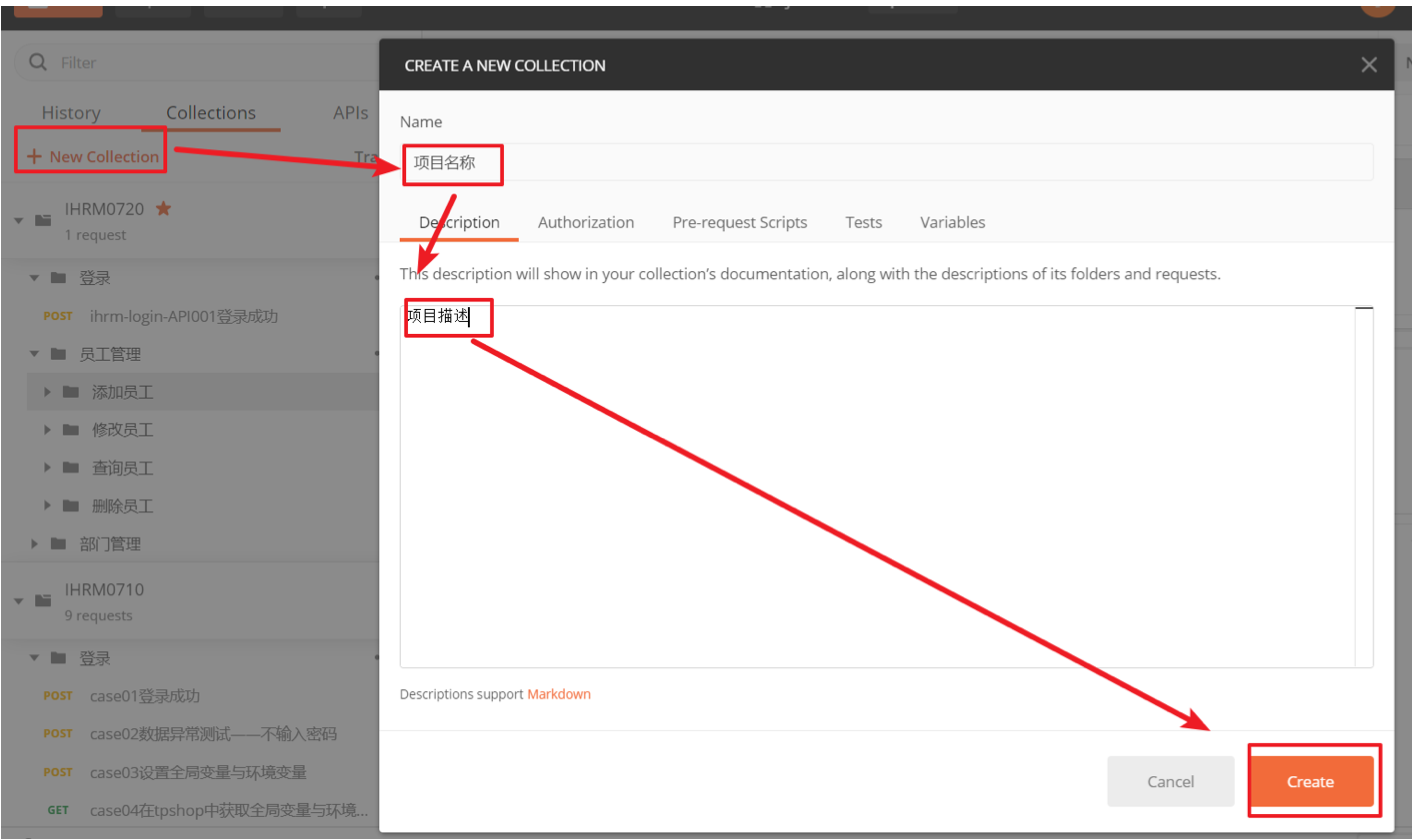1412x840 pixels.
Task: Expand the 部门管理 folder arrow
Action: coord(34,544)
